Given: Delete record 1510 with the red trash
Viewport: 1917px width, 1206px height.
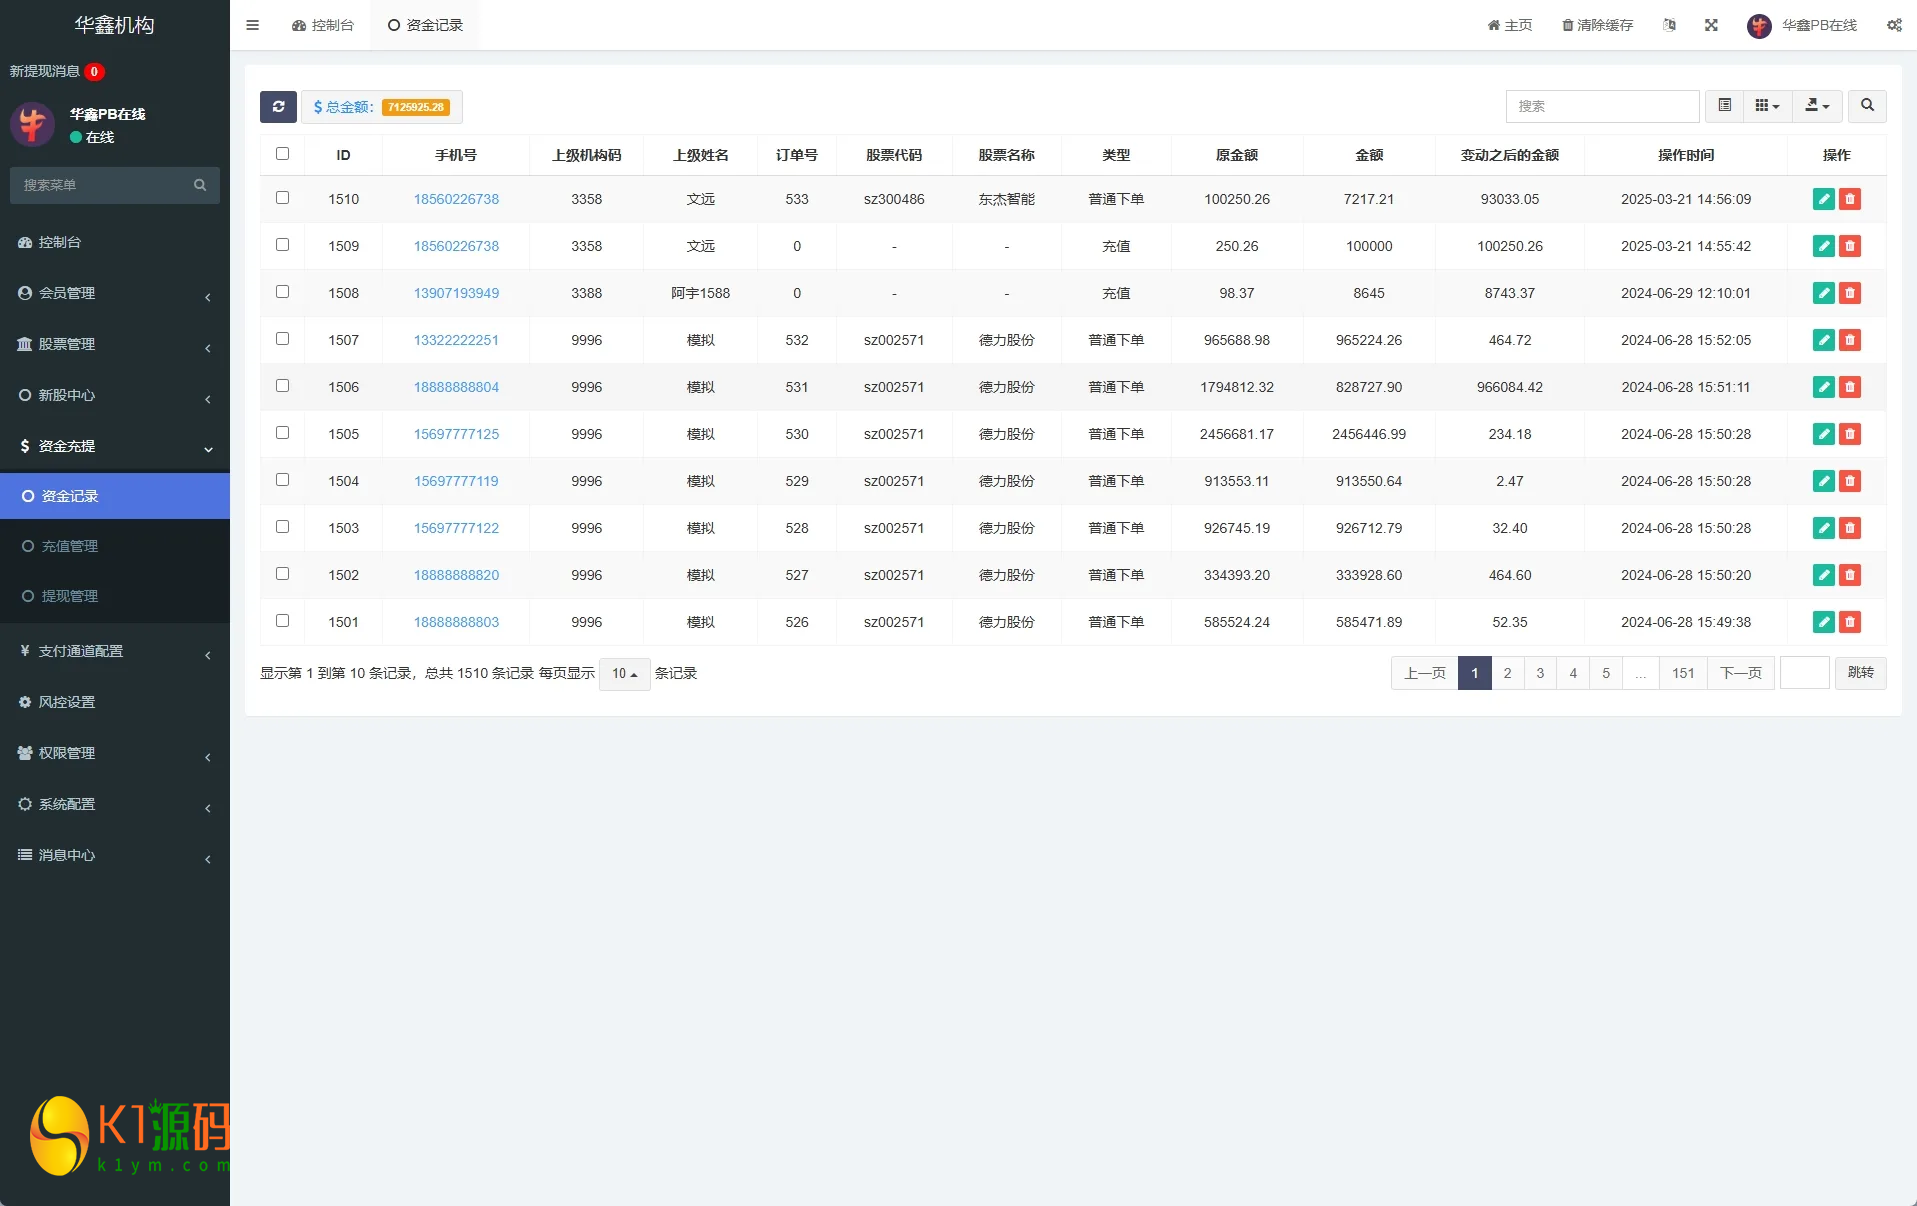Looking at the screenshot, I should pyautogui.click(x=1850, y=199).
